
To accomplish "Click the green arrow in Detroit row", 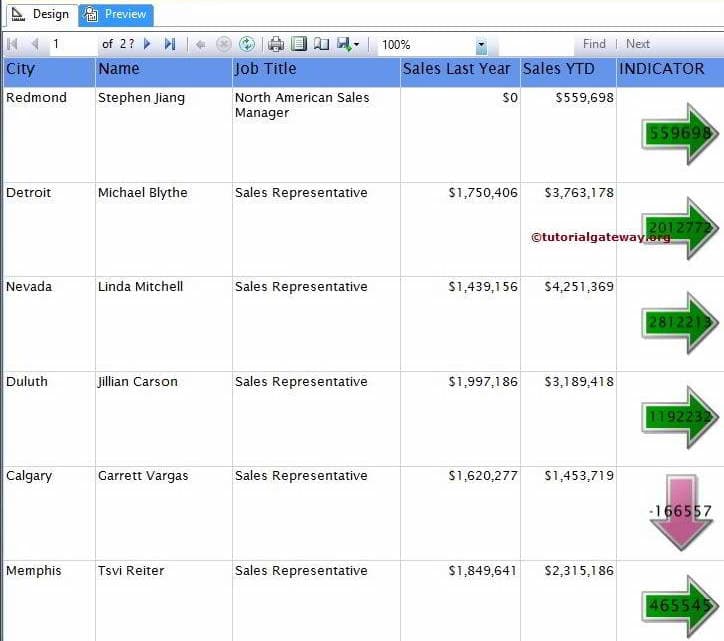I will coord(680,228).
